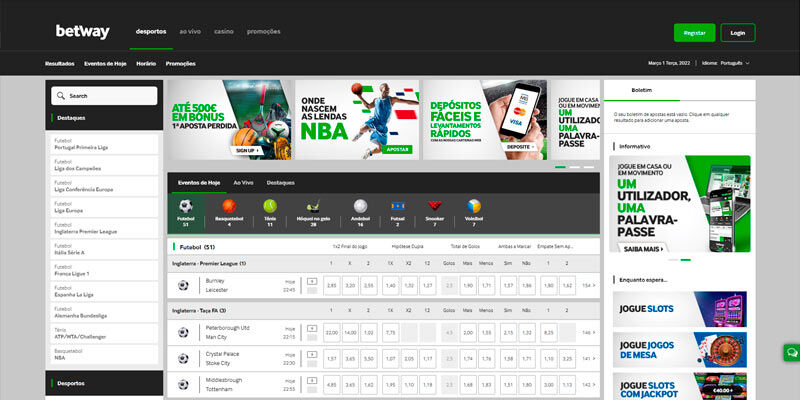Open the Jogue Slots promo thumbnail
The height and width of the screenshot is (400, 800).
(x=680, y=309)
